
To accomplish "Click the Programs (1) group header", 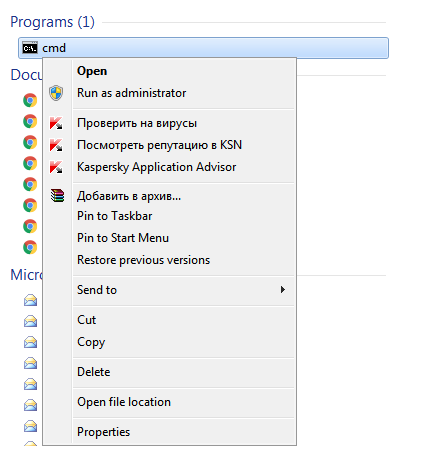I will coord(52,22).
